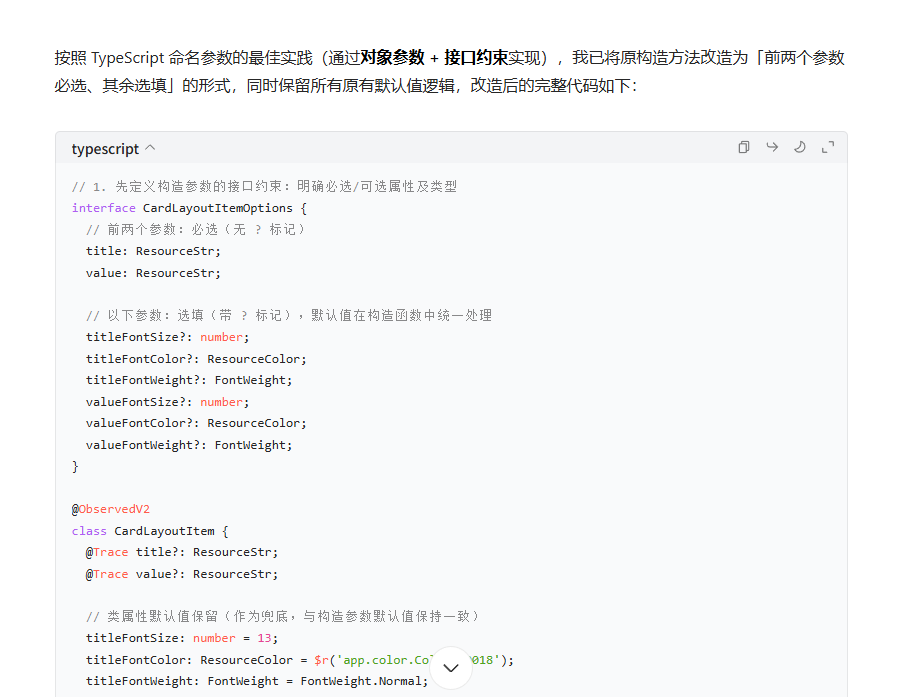Click the line "titleFontSize?: number;"
The height and width of the screenshot is (697, 924).
click(x=167, y=337)
